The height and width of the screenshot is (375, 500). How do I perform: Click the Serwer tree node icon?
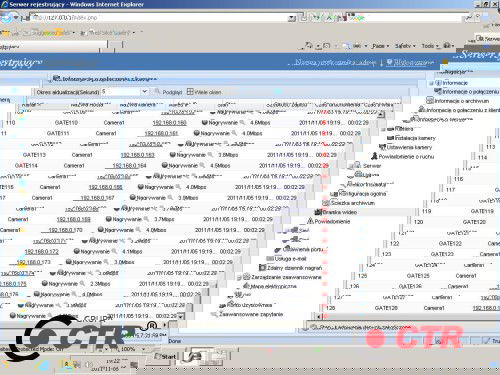(x=358, y=165)
